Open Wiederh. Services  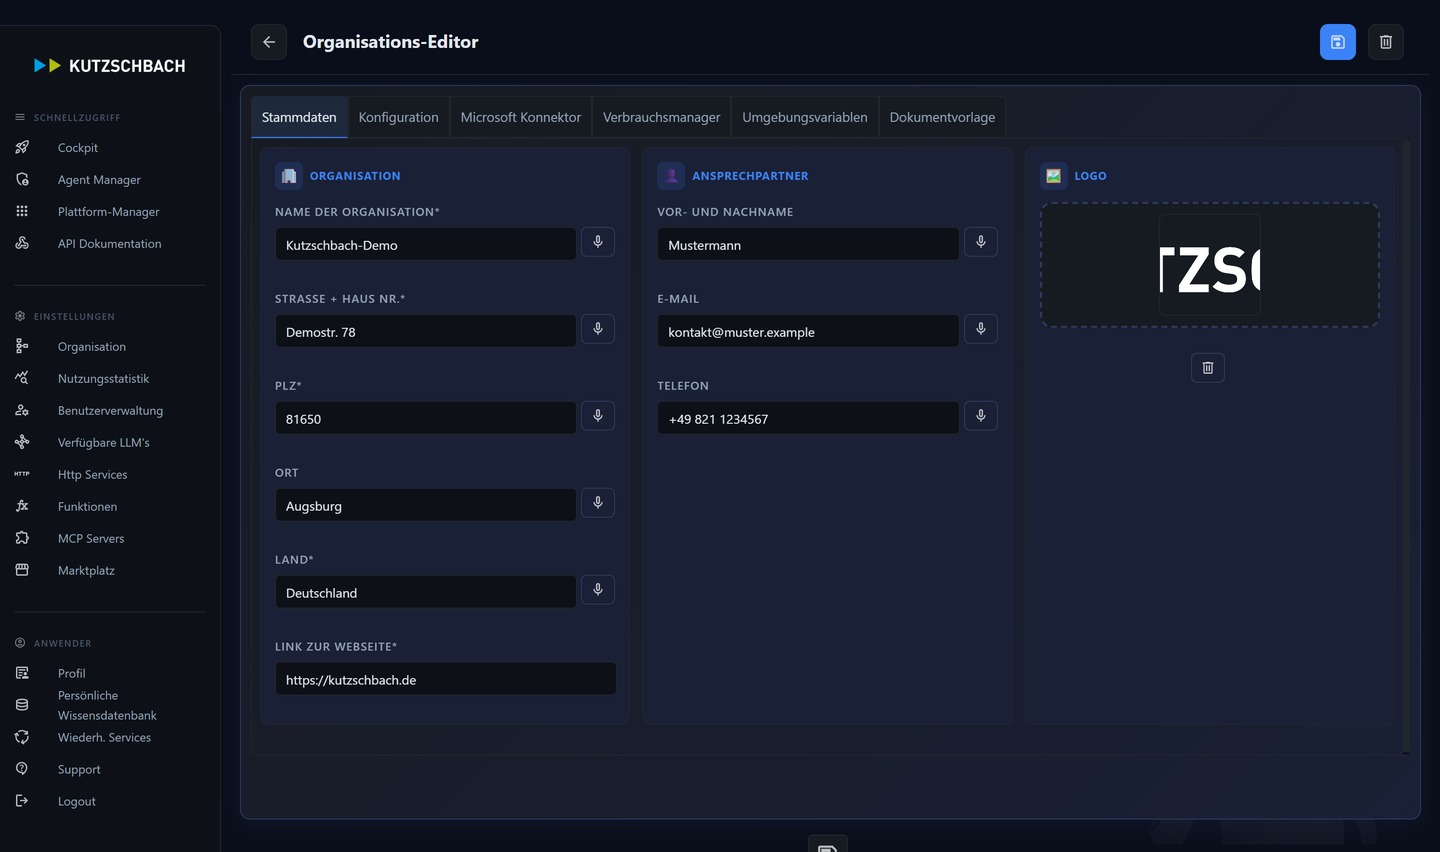pos(104,738)
